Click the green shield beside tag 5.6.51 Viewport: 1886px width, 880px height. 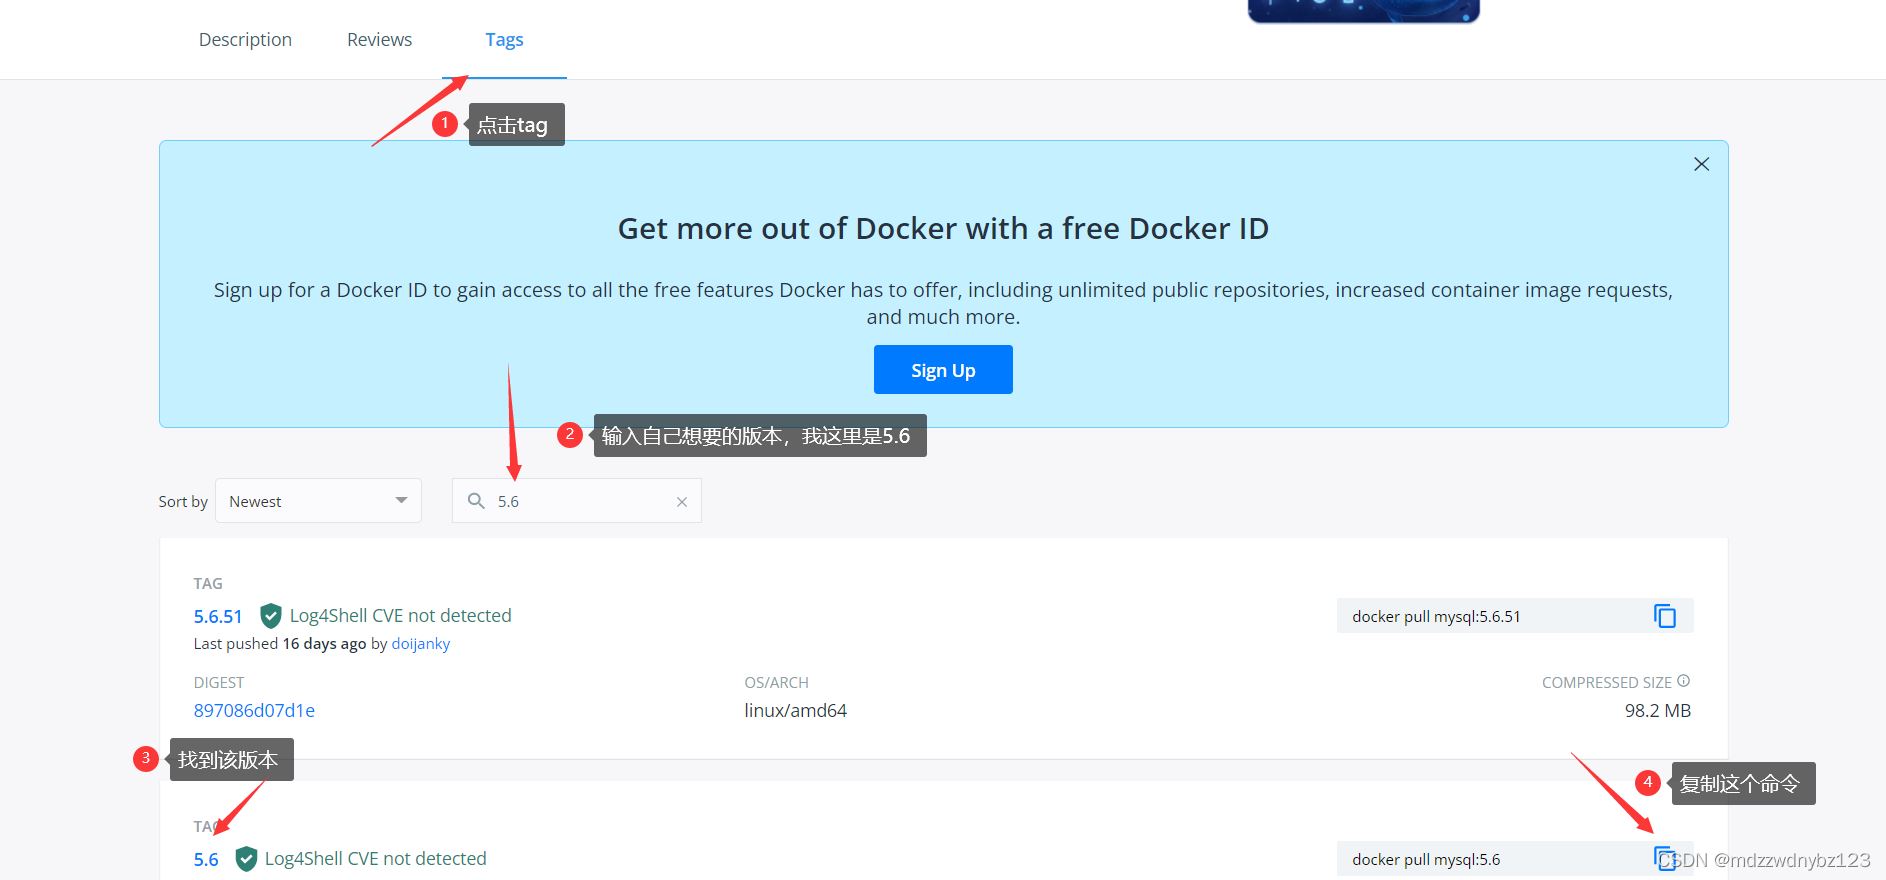270,615
